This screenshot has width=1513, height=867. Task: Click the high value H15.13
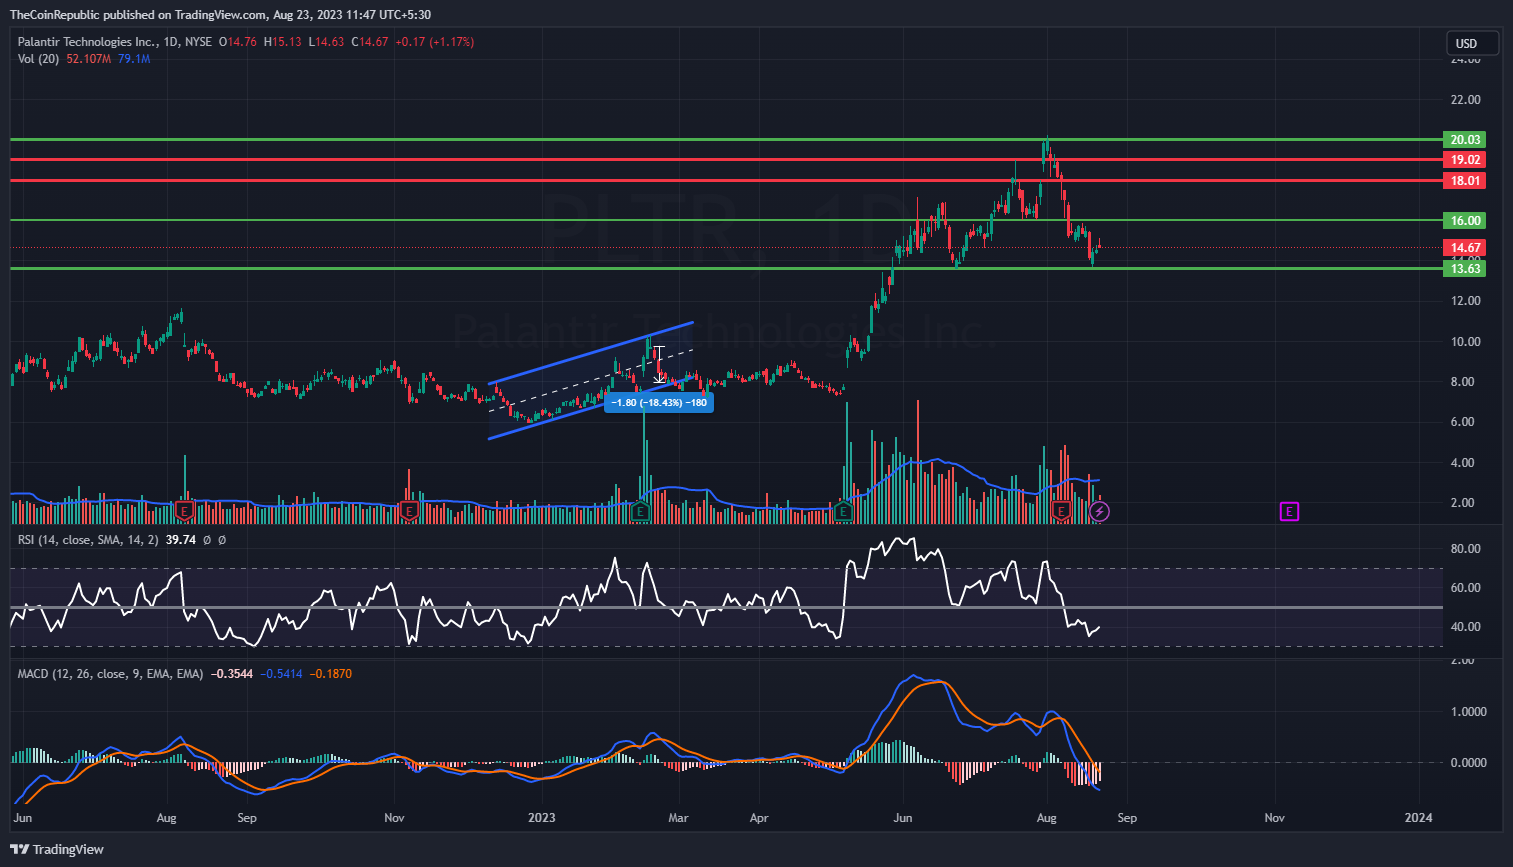pyautogui.click(x=283, y=42)
